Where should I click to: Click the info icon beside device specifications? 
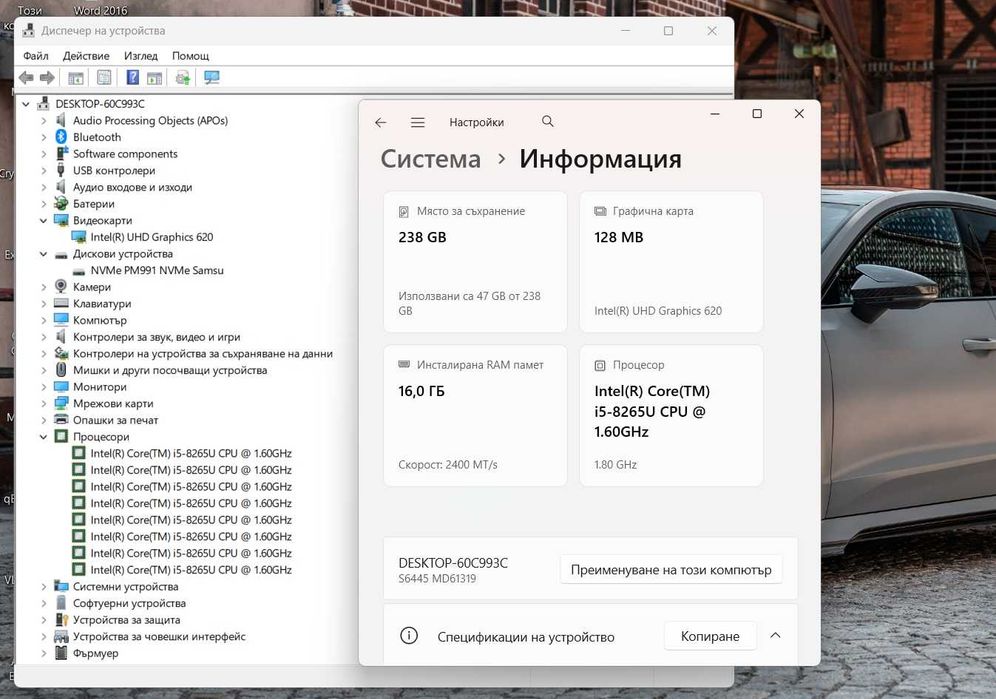click(409, 635)
